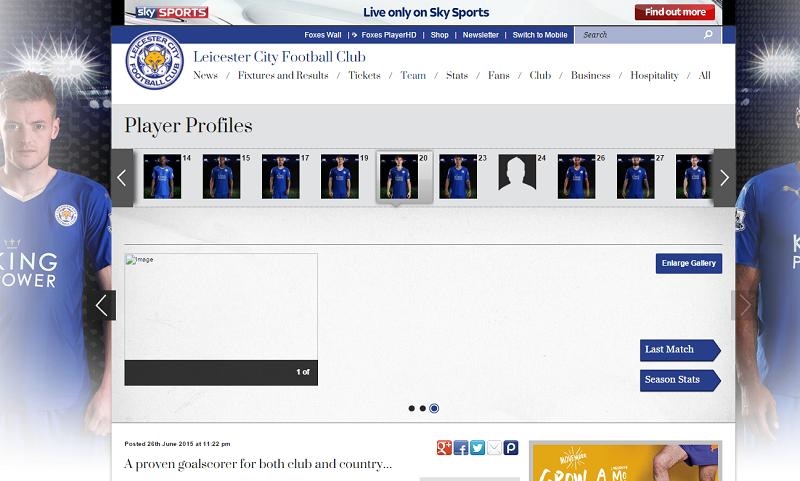Screen dimensions: 800x481
Task: Share article via email icon
Action: (494, 448)
